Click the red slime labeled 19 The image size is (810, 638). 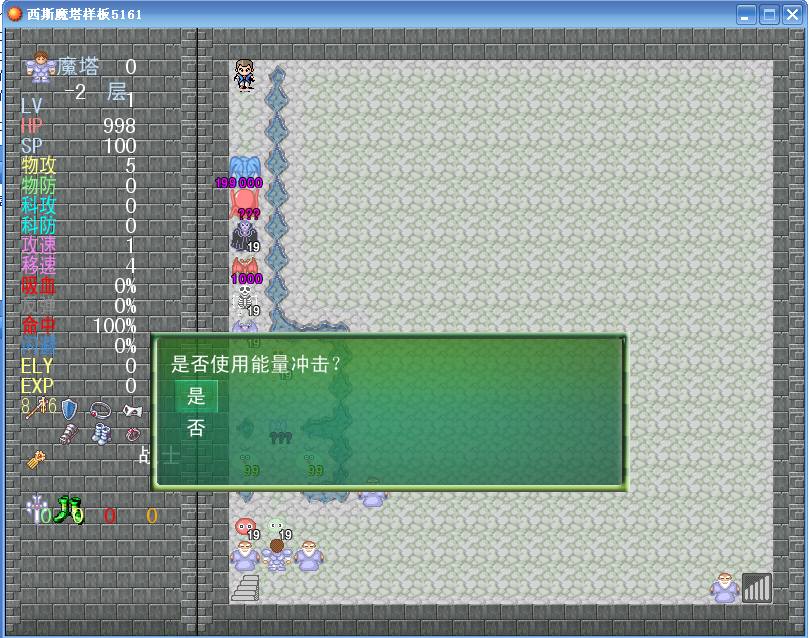click(x=246, y=528)
